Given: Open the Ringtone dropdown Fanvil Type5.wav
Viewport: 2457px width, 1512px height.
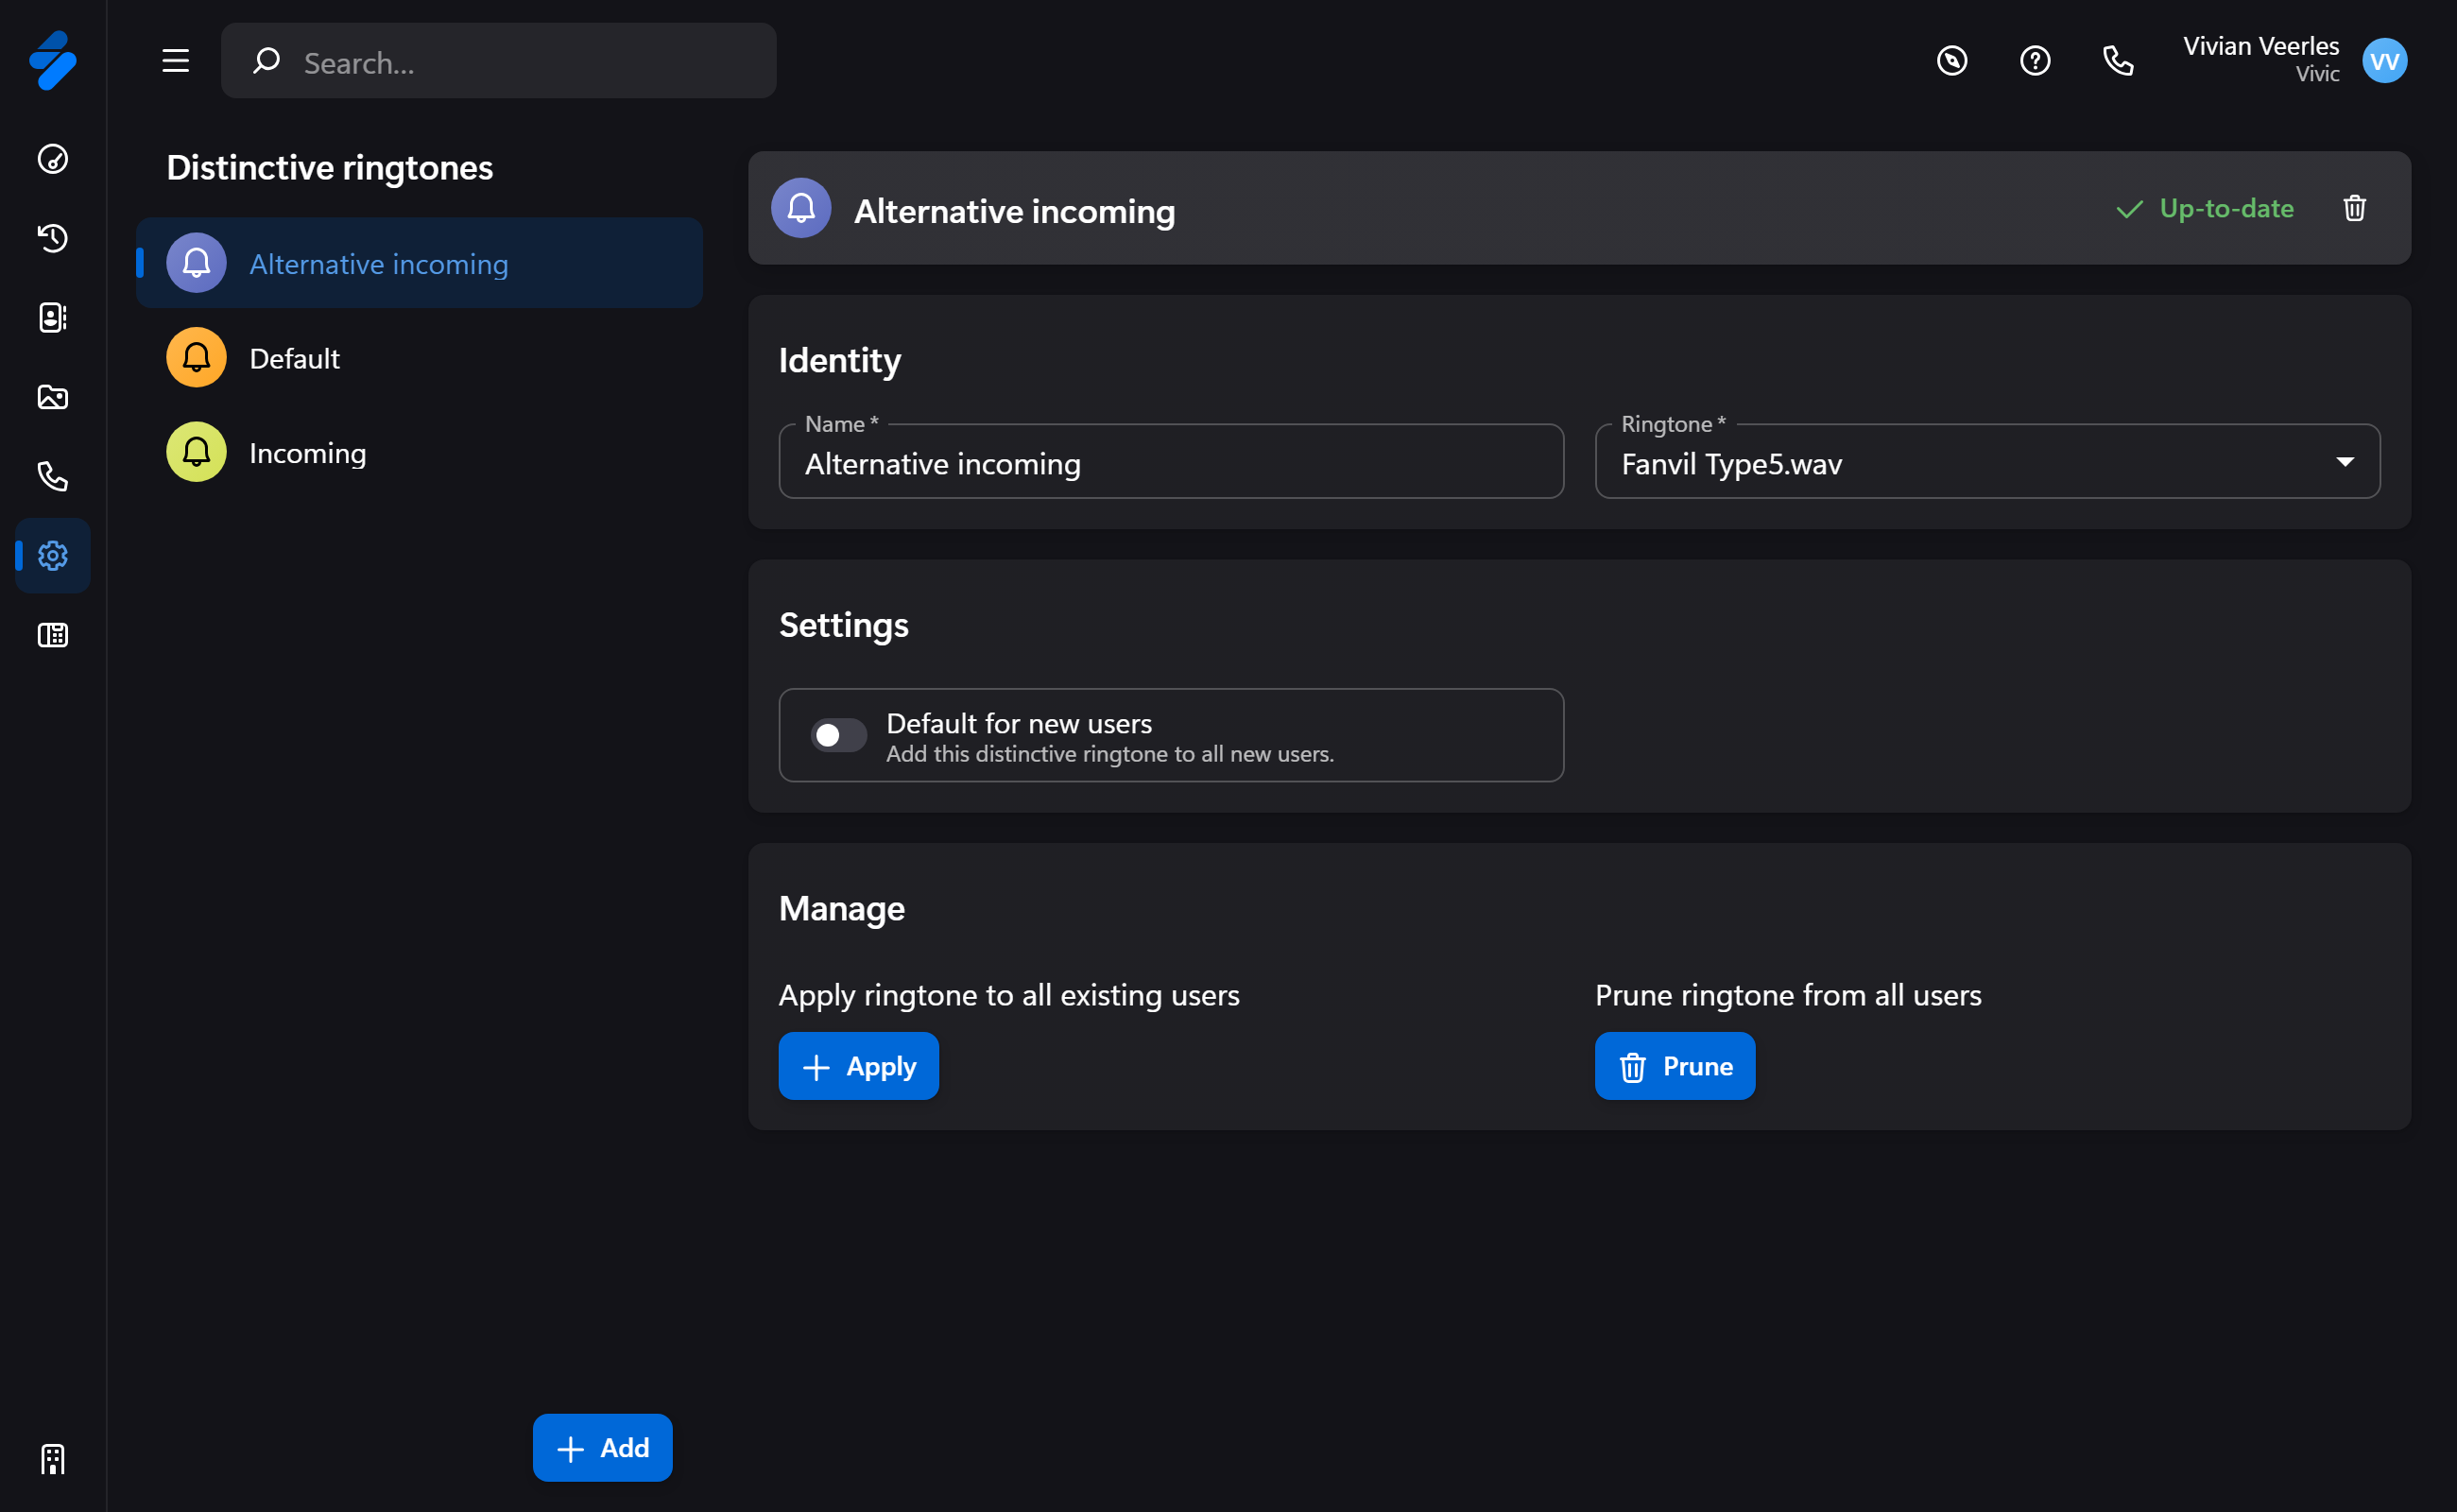Looking at the screenshot, I should pyautogui.click(x=1986, y=463).
